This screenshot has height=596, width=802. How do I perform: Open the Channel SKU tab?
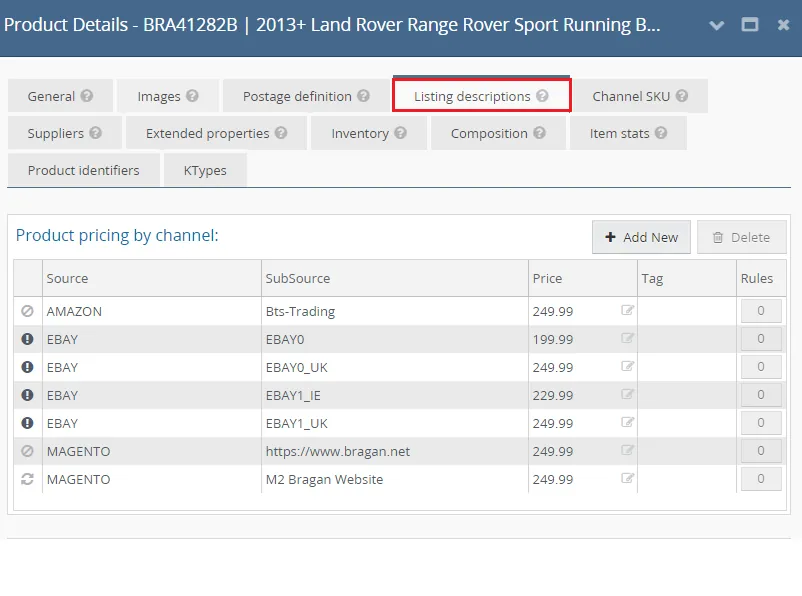(640, 96)
